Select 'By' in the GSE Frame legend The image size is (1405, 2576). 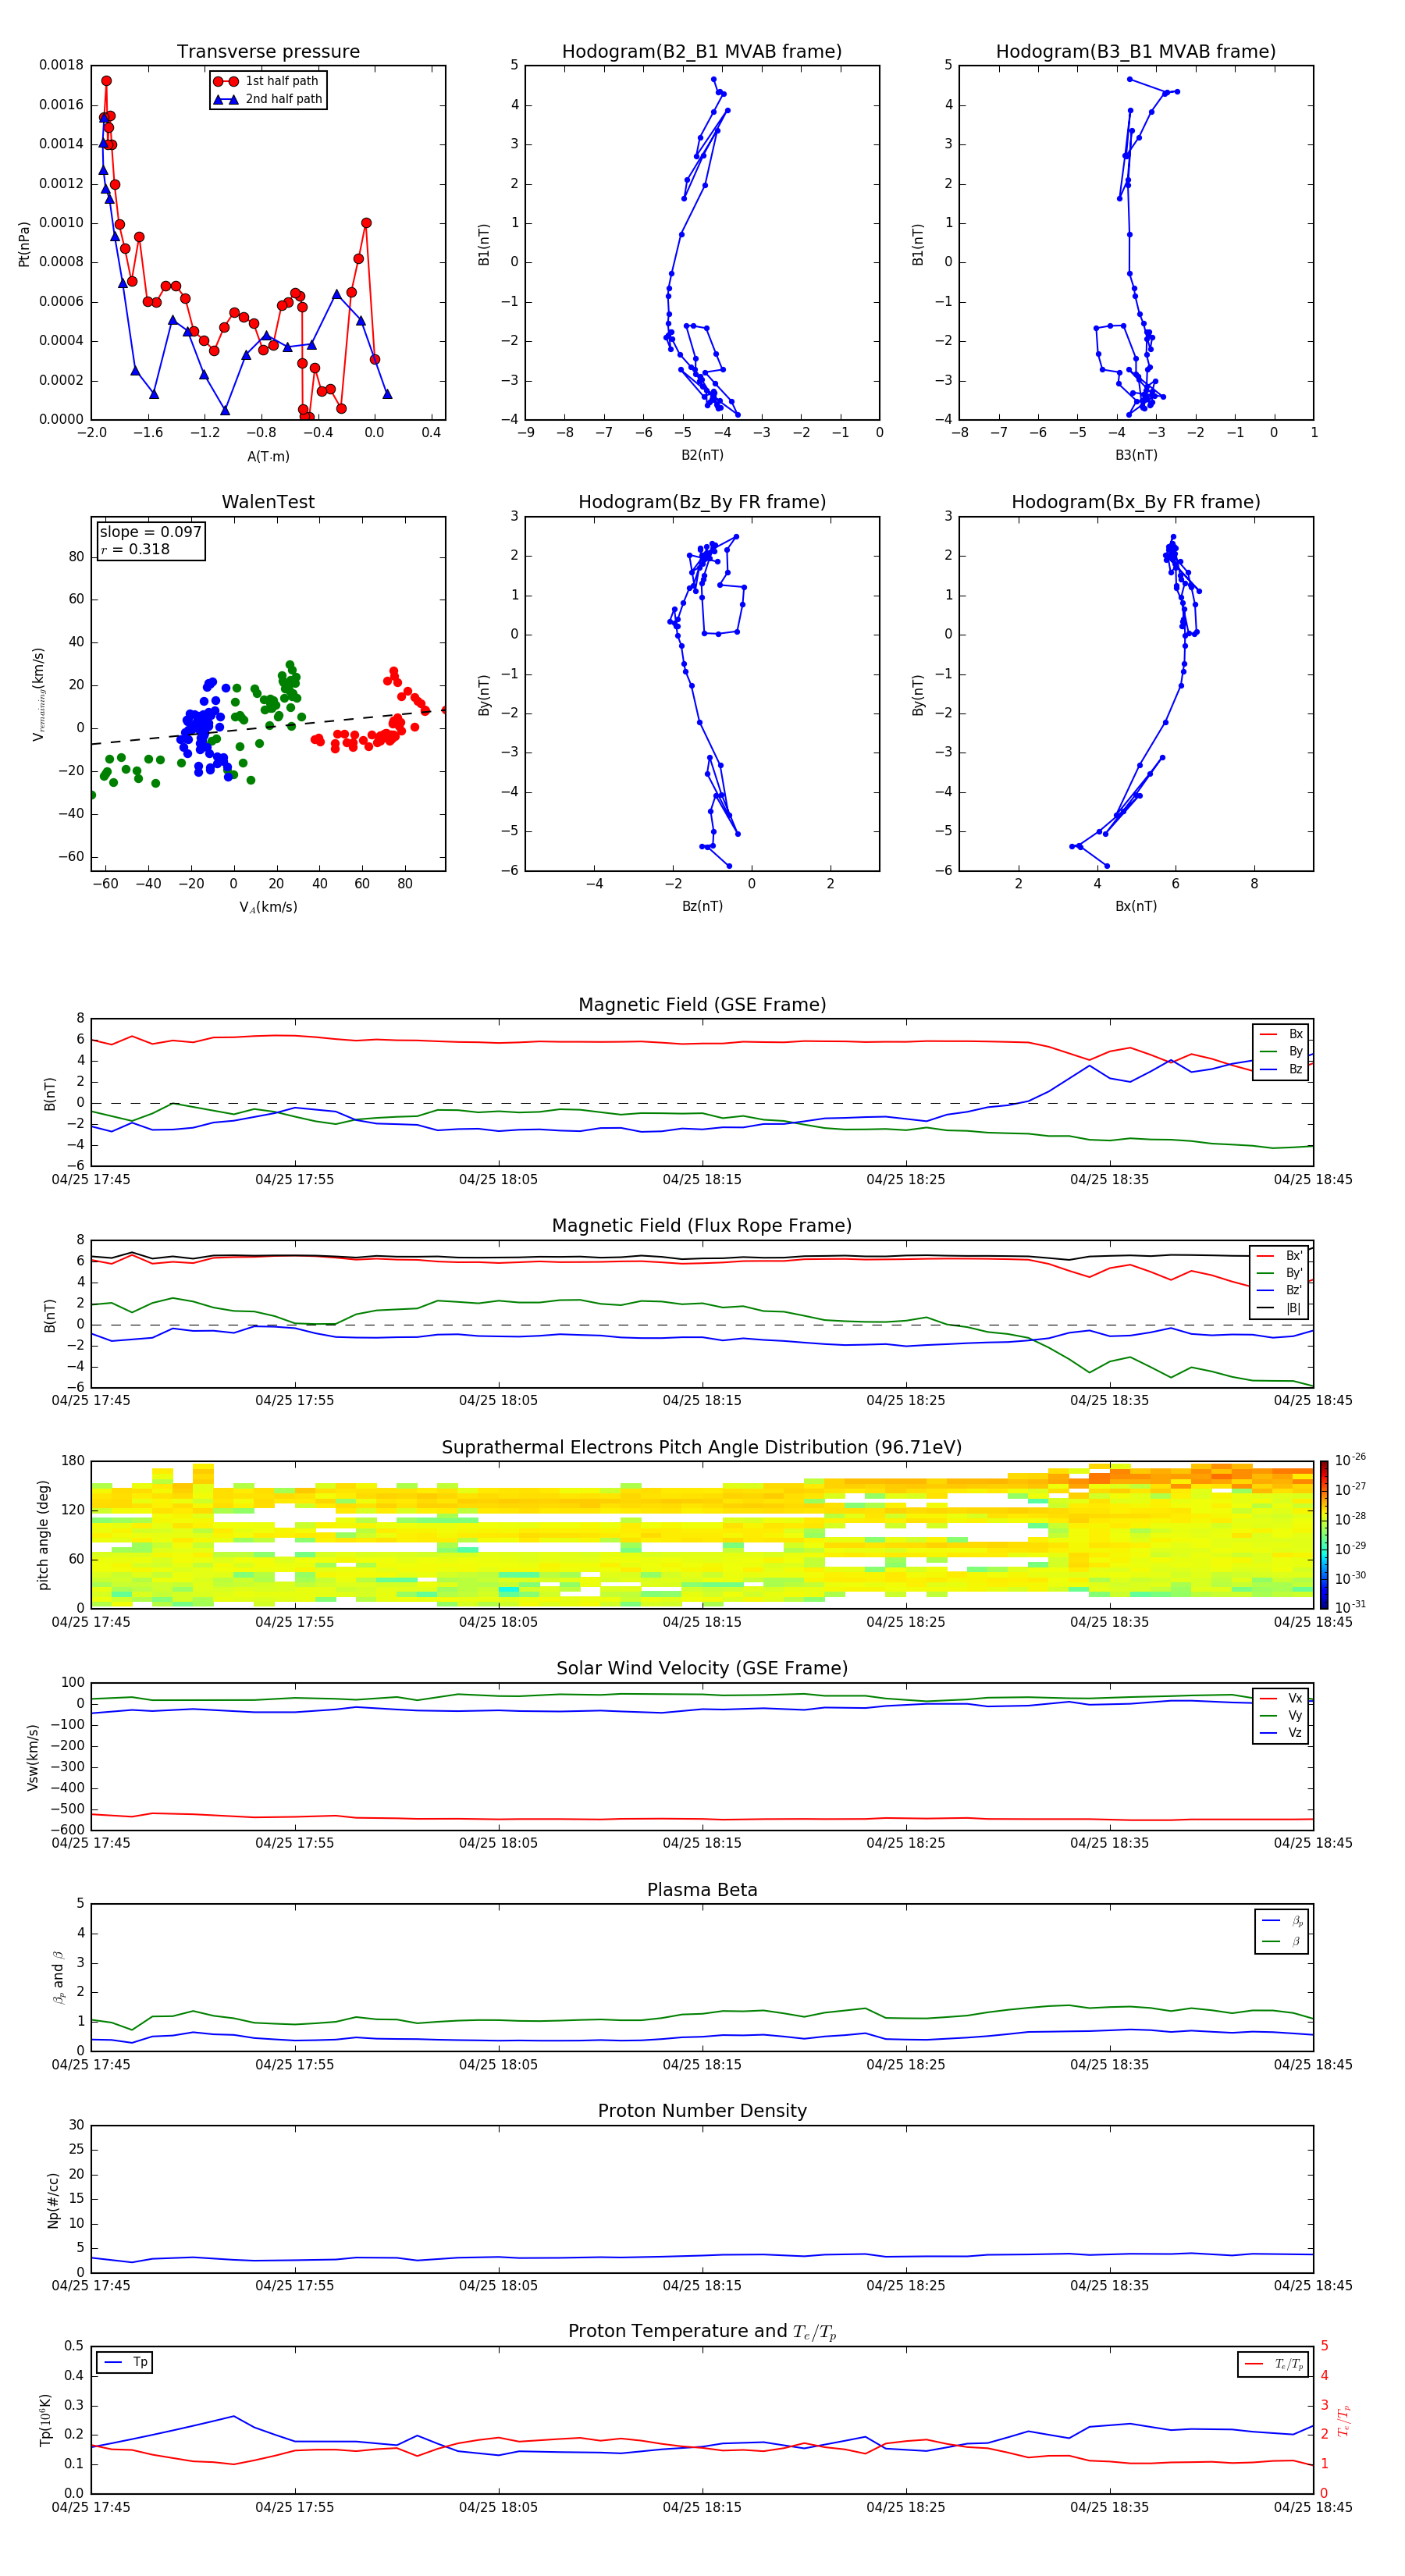pyautogui.click(x=1282, y=1051)
